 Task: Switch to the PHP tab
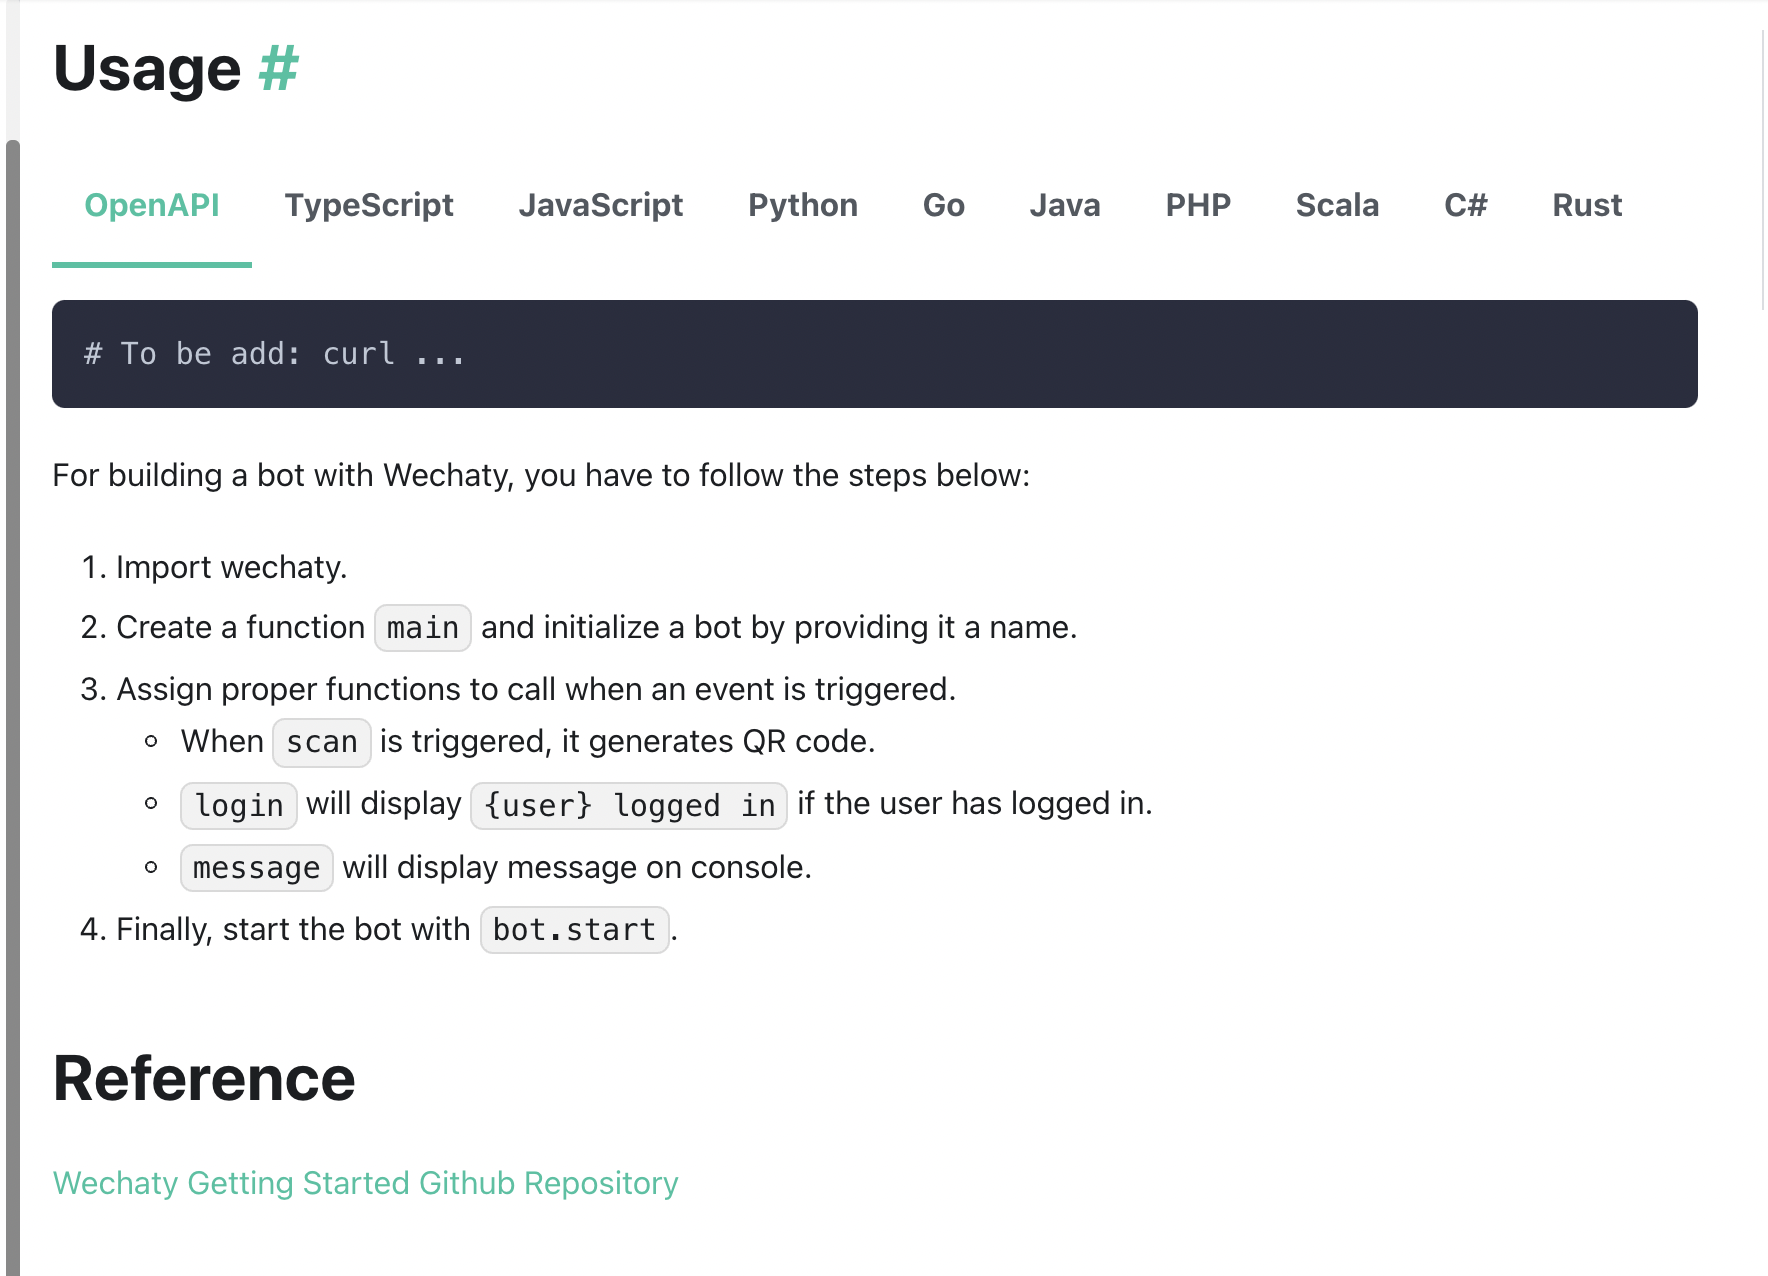pos(1197,205)
